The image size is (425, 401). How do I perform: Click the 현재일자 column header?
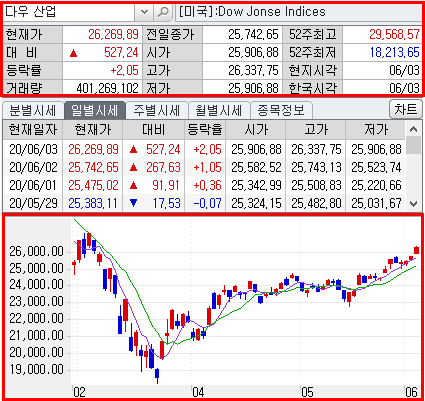coord(33,129)
